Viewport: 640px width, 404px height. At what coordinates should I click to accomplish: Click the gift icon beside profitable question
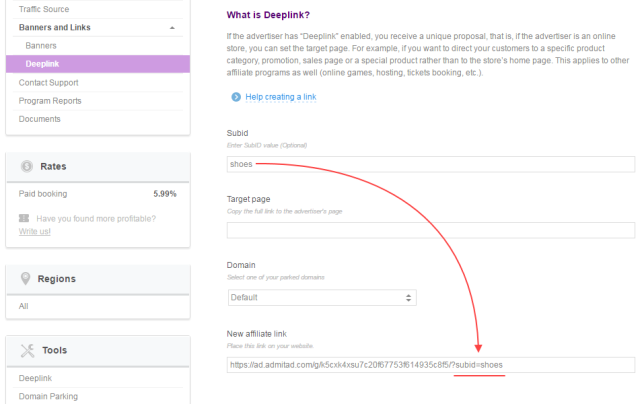point(24,218)
